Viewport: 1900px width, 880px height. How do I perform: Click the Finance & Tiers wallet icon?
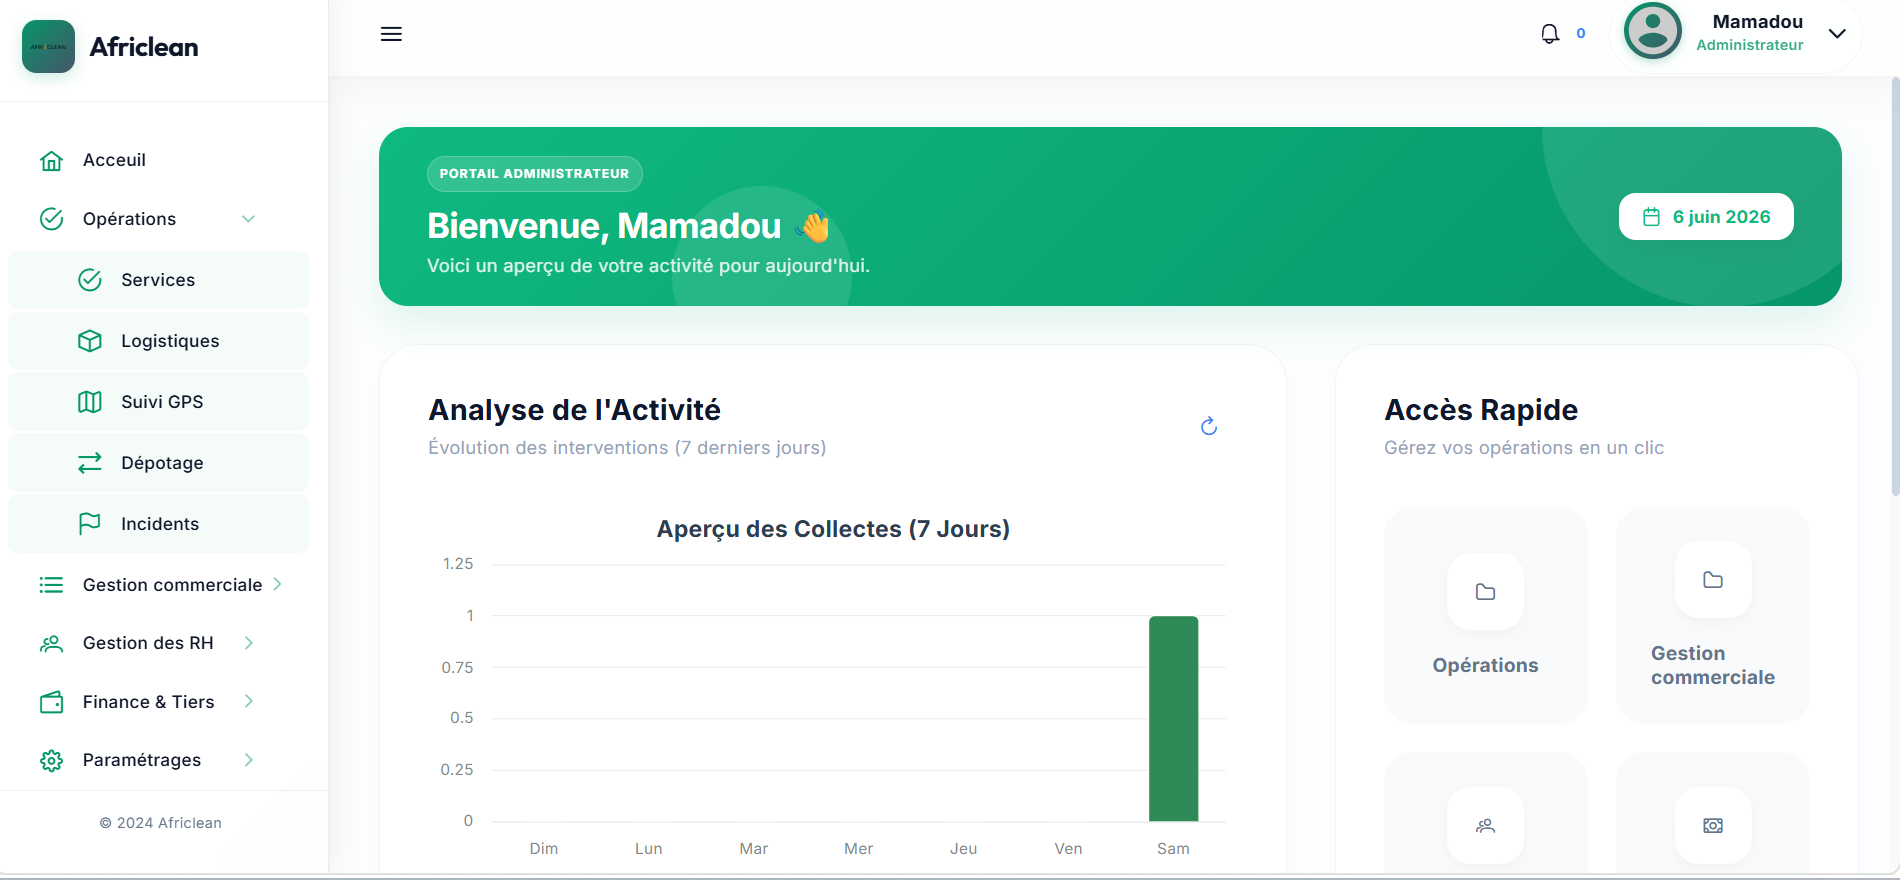(x=51, y=703)
